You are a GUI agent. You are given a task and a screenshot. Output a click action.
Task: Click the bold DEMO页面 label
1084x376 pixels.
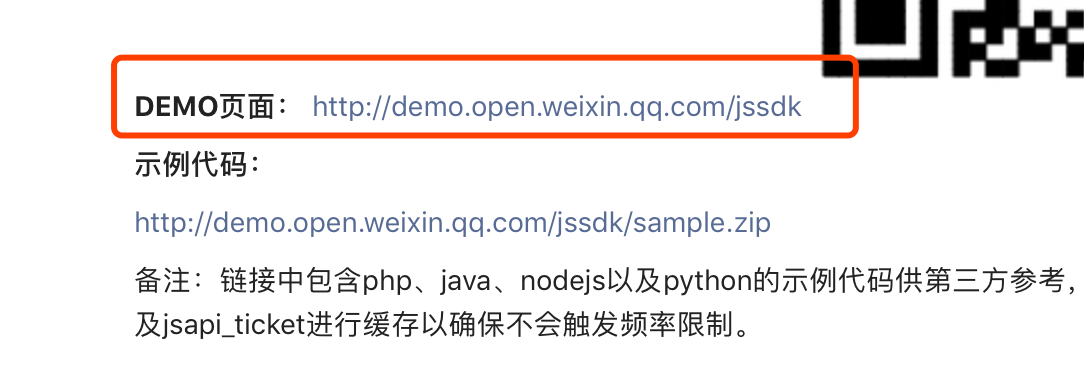(x=214, y=107)
